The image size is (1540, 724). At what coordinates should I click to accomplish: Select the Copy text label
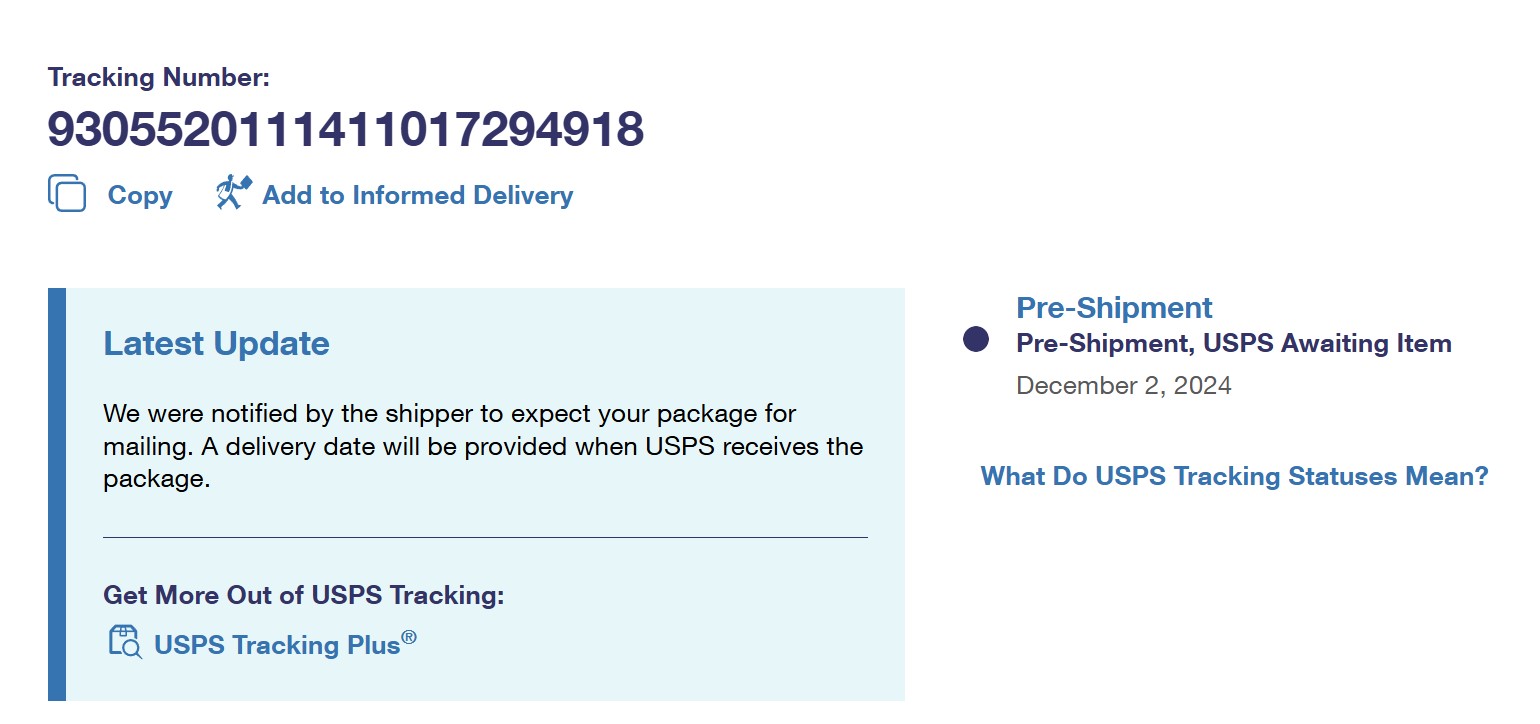click(x=140, y=195)
